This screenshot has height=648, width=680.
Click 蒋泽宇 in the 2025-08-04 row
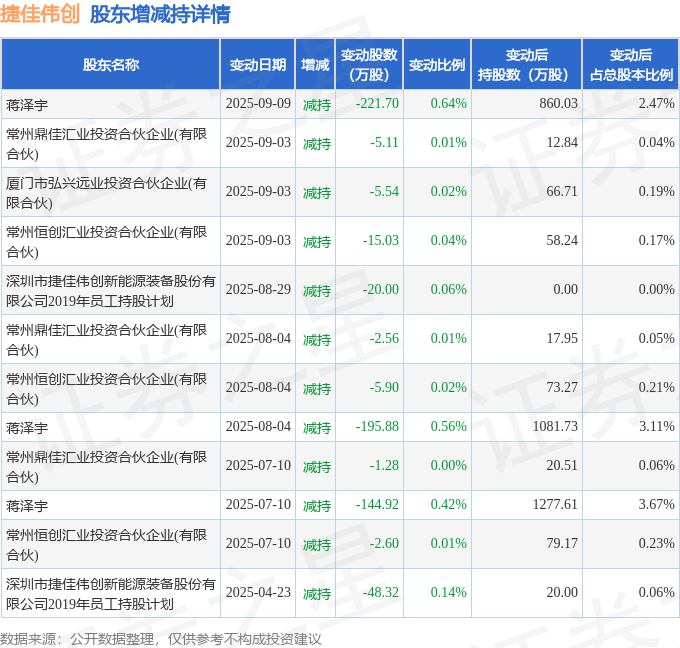27,428
